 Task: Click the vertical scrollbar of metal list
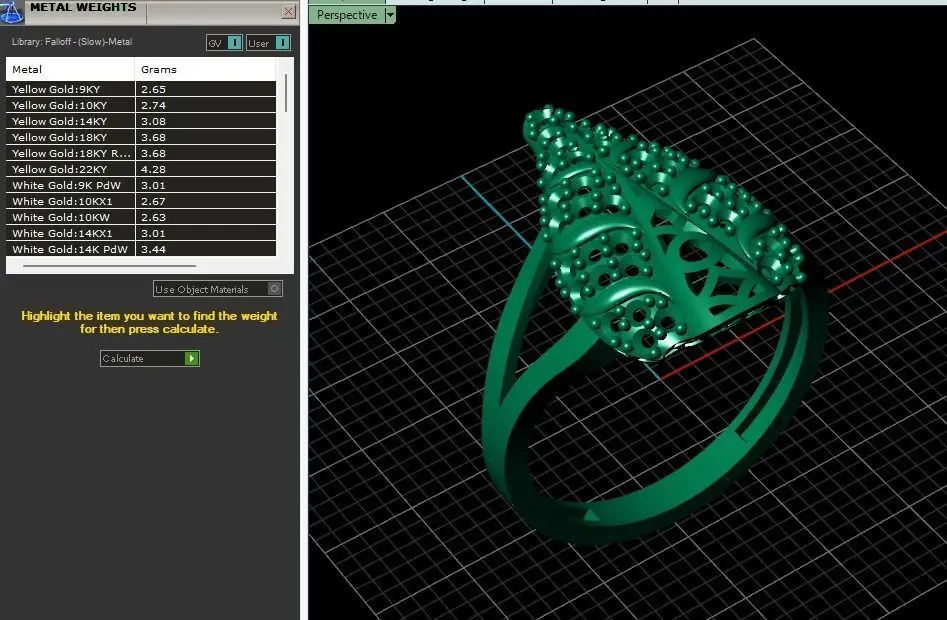pos(286,93)
